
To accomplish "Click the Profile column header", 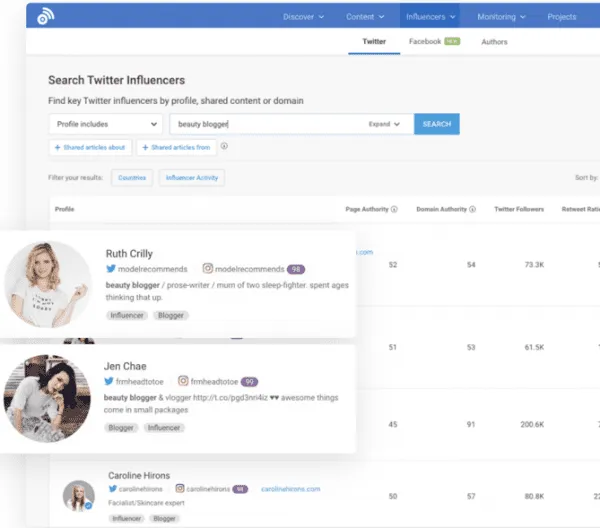I will coord(64,209).
